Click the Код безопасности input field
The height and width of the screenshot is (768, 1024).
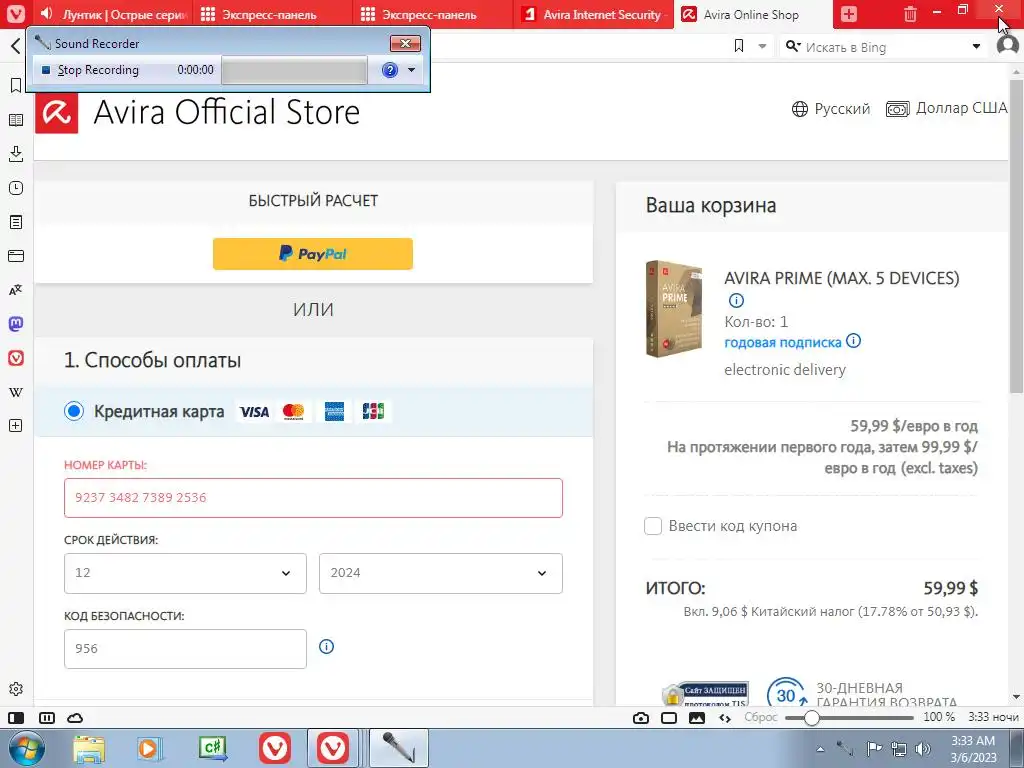coord(185,648)
